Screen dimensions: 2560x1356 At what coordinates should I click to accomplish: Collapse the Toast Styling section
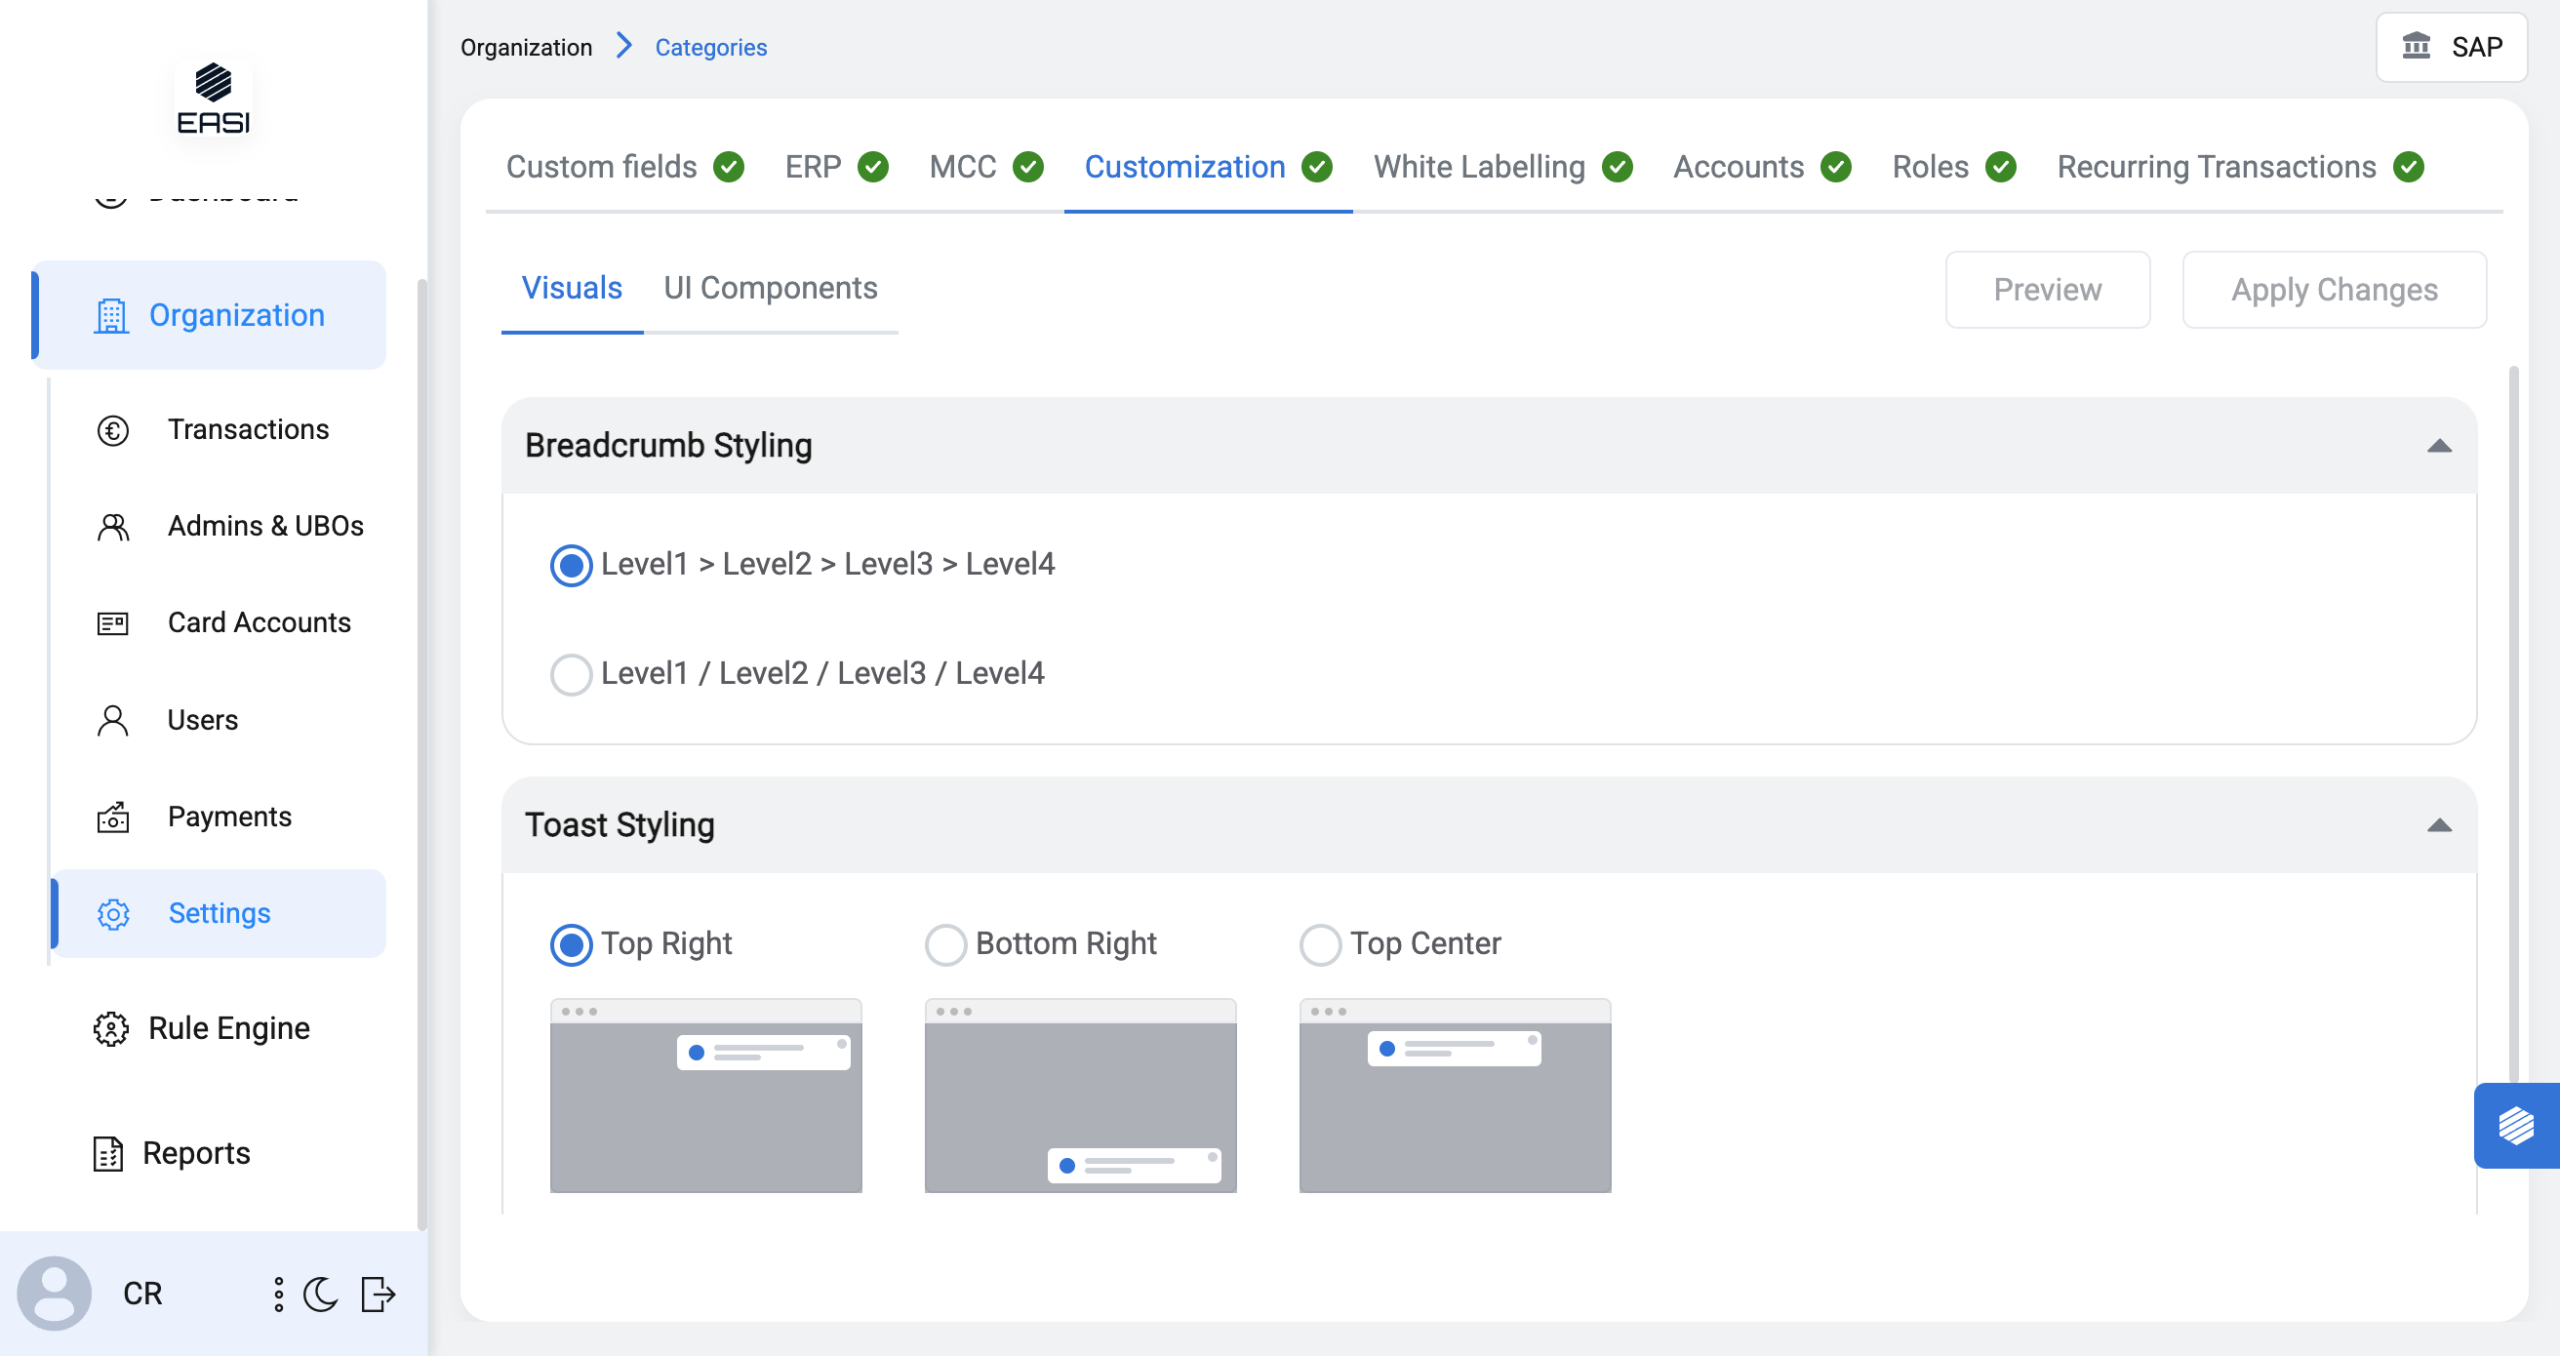tap(2439, 825)
